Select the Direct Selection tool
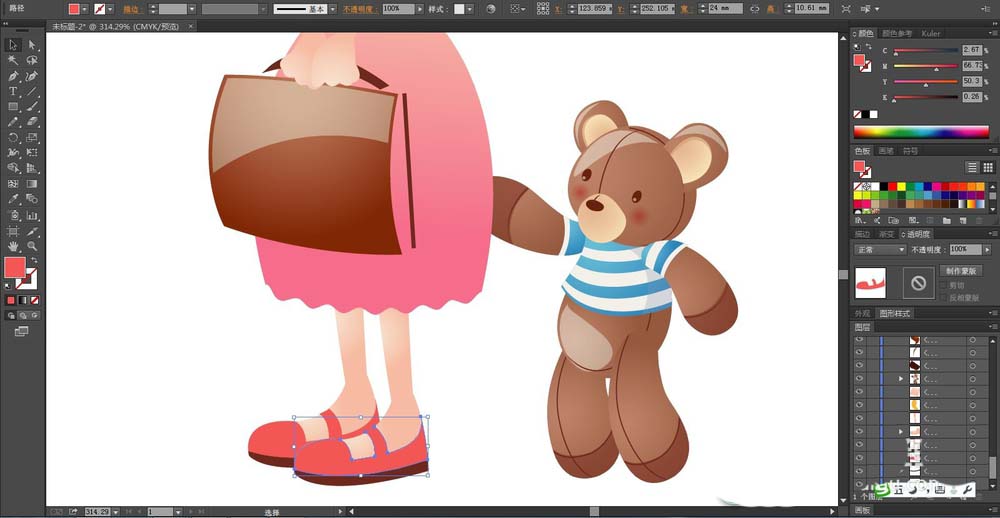The height and width of the screenshot is (518, 1000). click(32, 45)
